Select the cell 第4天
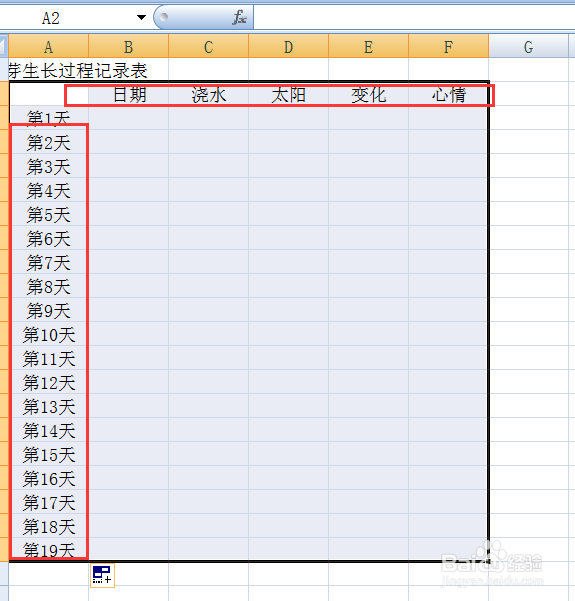 [48, 190]
